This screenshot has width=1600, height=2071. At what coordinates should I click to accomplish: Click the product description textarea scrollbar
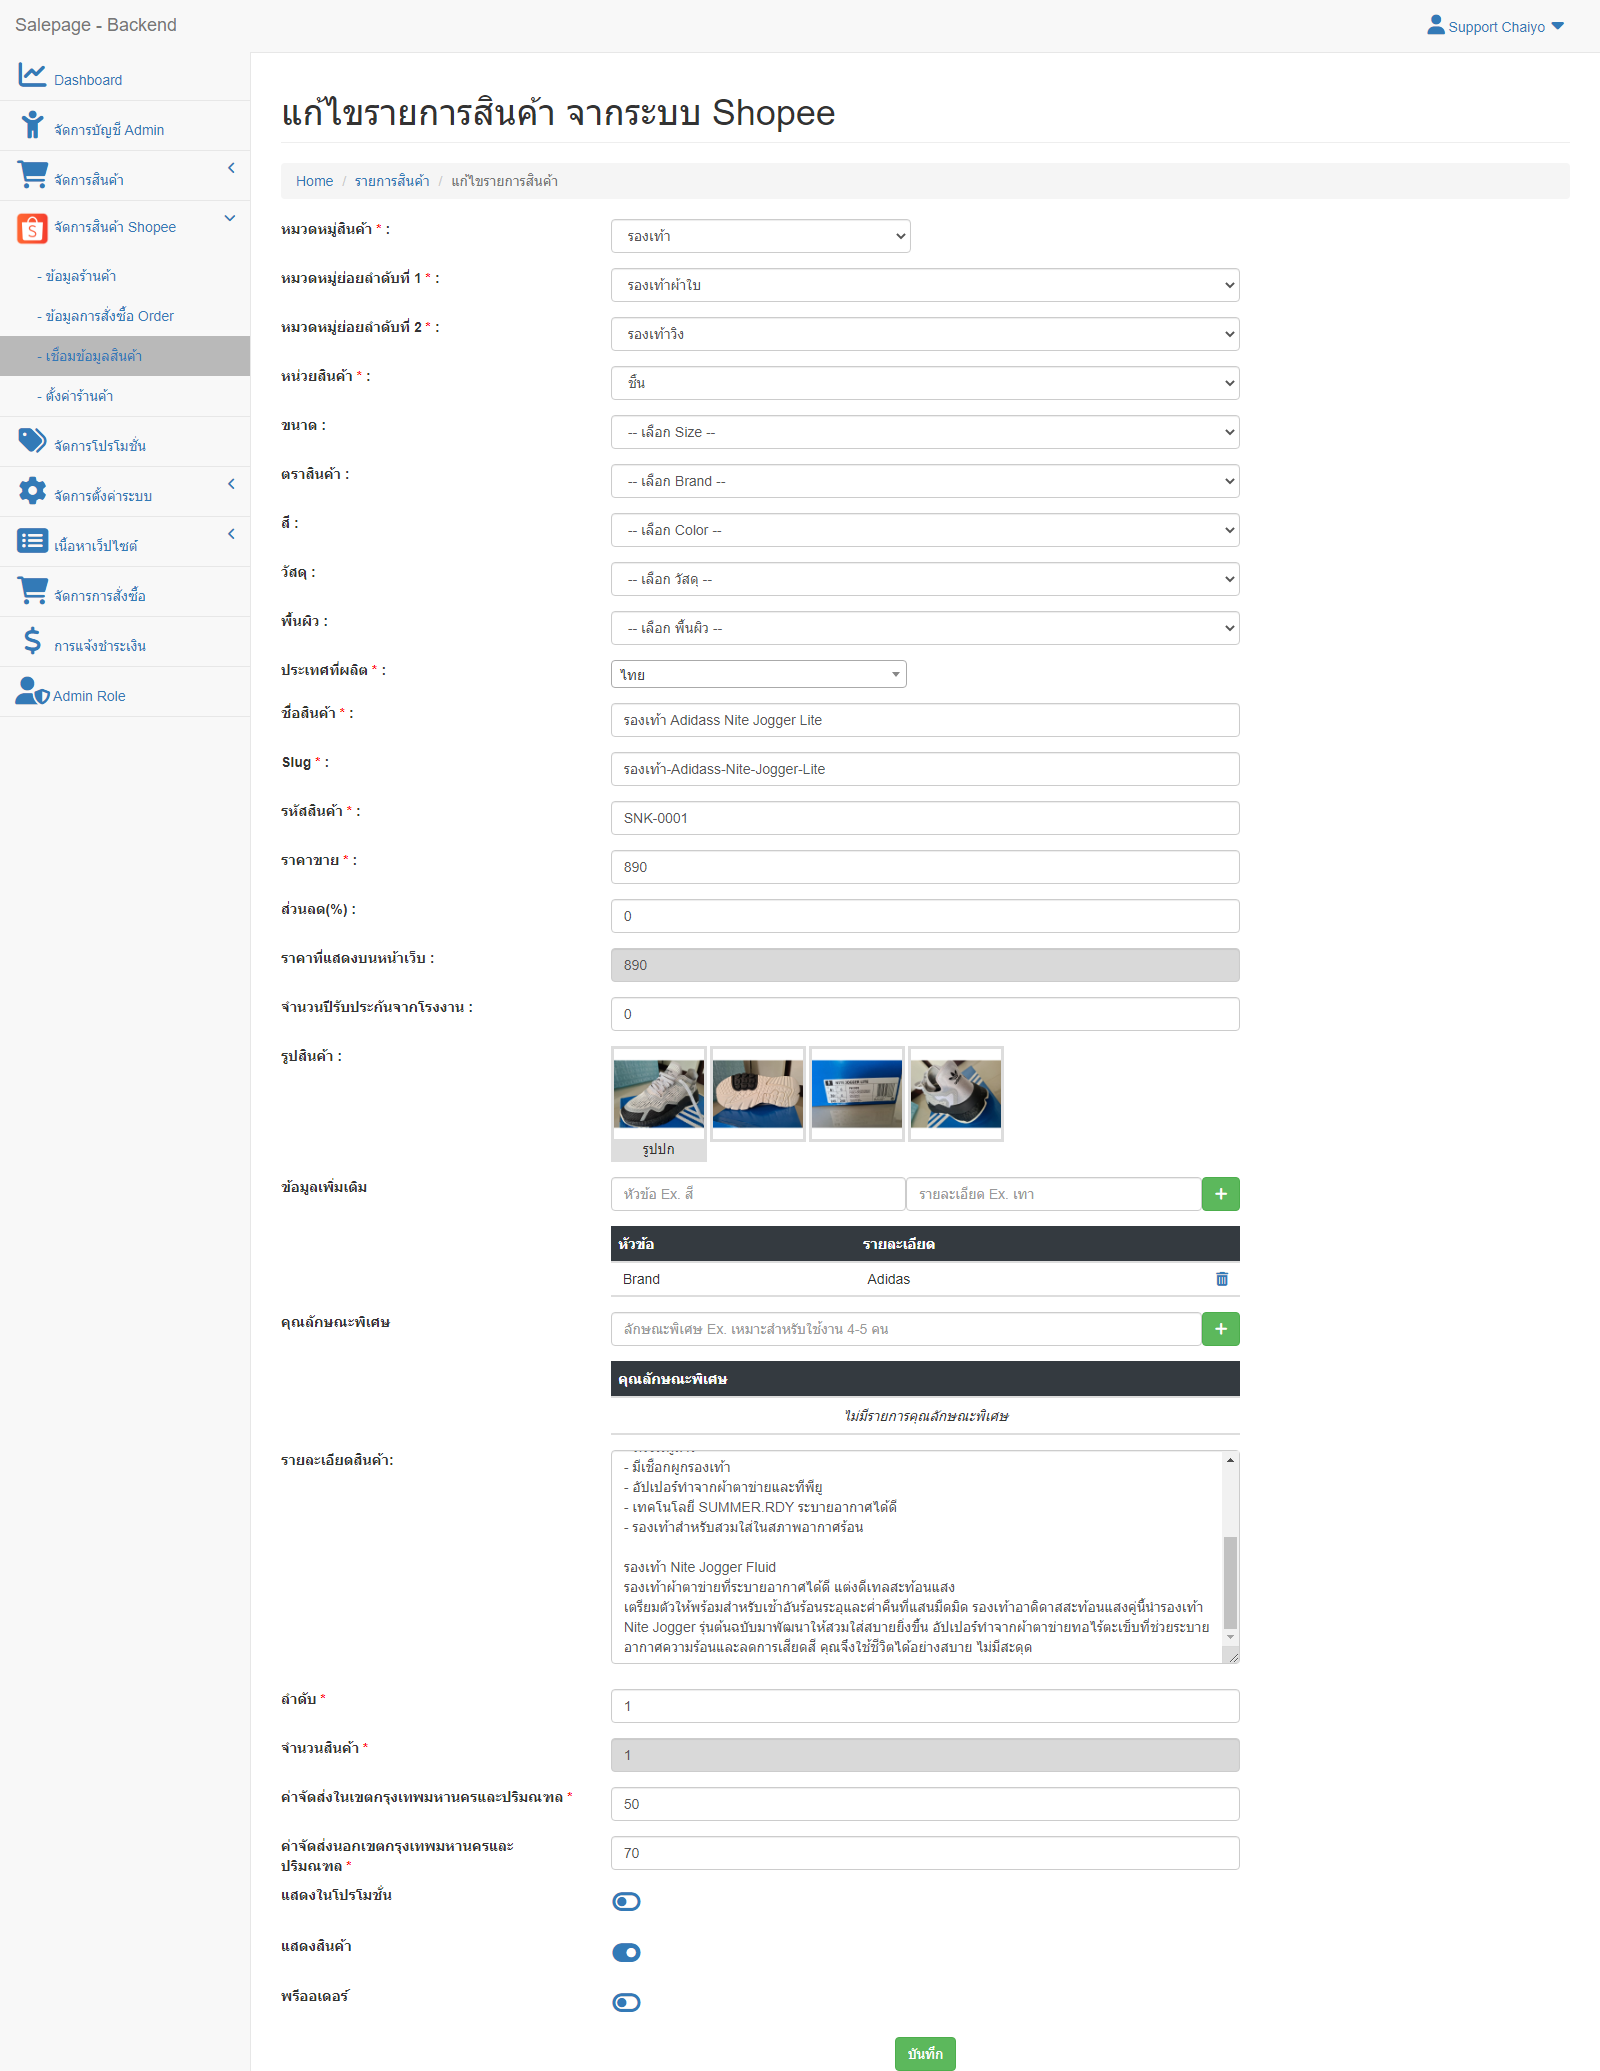(1230, 1580)
